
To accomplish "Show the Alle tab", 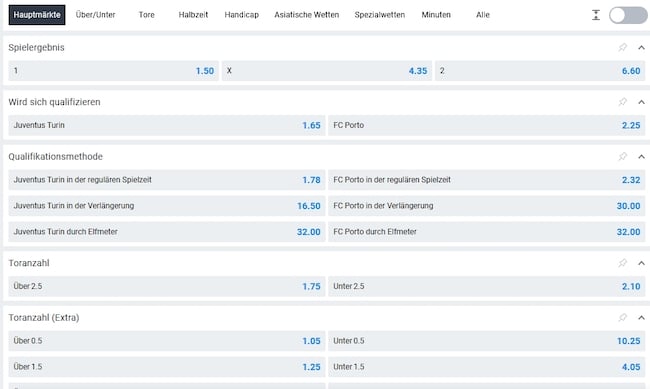I will pos(483,15).
